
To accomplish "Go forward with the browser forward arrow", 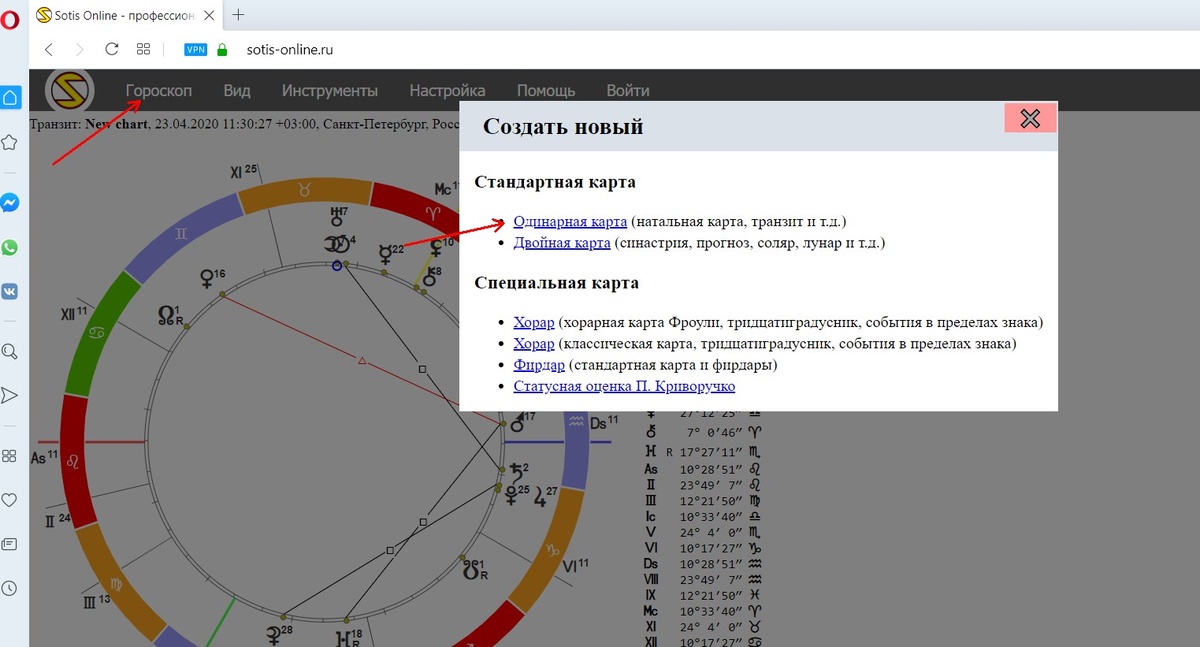I will pyautogui.click(x=80, y=49).
